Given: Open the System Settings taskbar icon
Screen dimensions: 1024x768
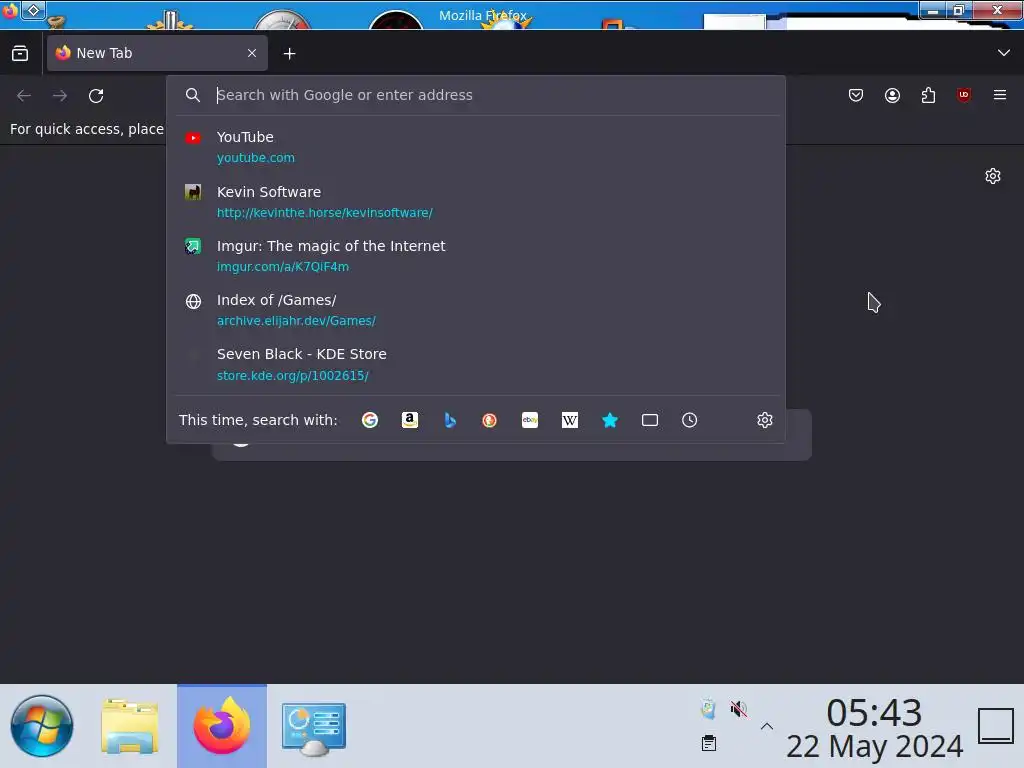Looking at the screenshot, I should 313,728.
